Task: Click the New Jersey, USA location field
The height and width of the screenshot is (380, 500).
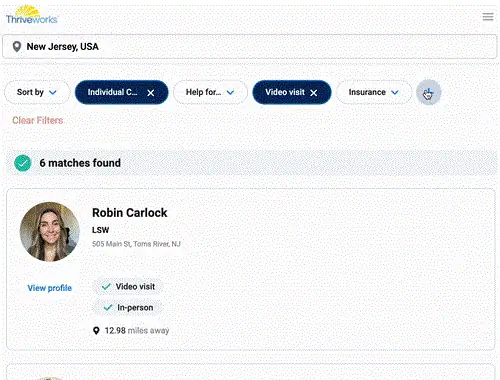Action: point(250,47)
